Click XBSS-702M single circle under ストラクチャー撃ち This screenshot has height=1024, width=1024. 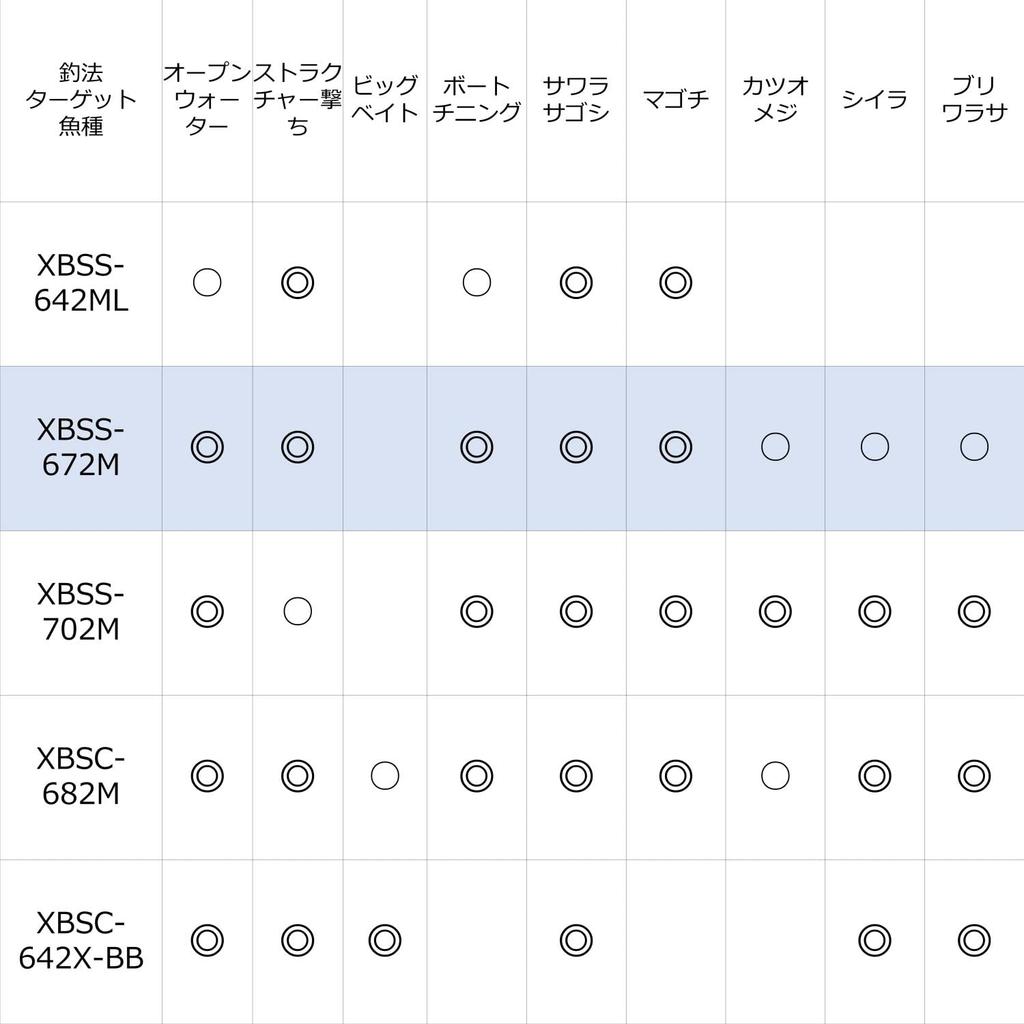point(298,611)
